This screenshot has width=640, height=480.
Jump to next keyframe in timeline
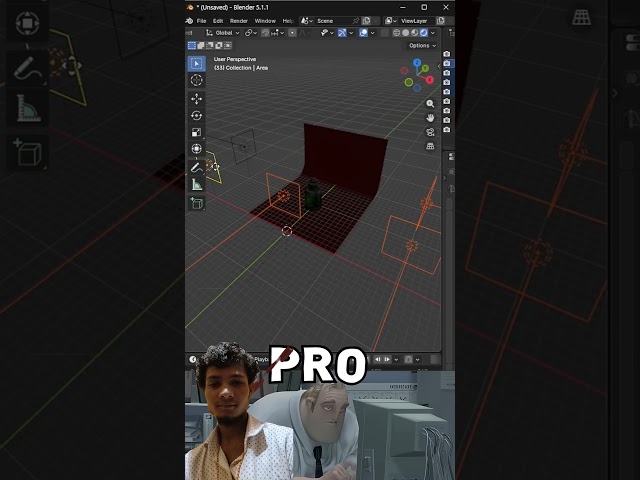pos(387,360)
